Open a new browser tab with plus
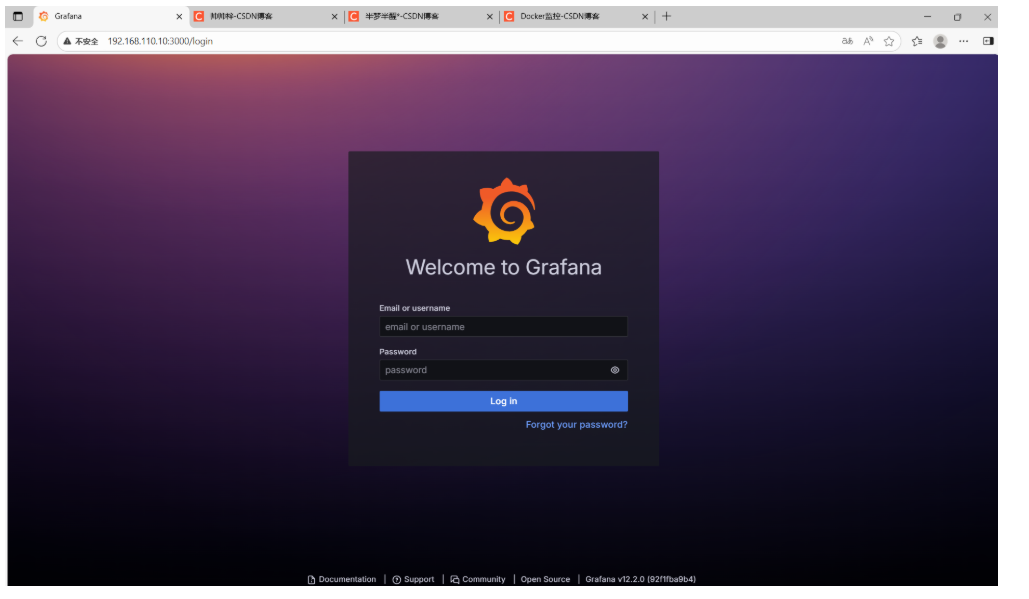 (667, 16)
